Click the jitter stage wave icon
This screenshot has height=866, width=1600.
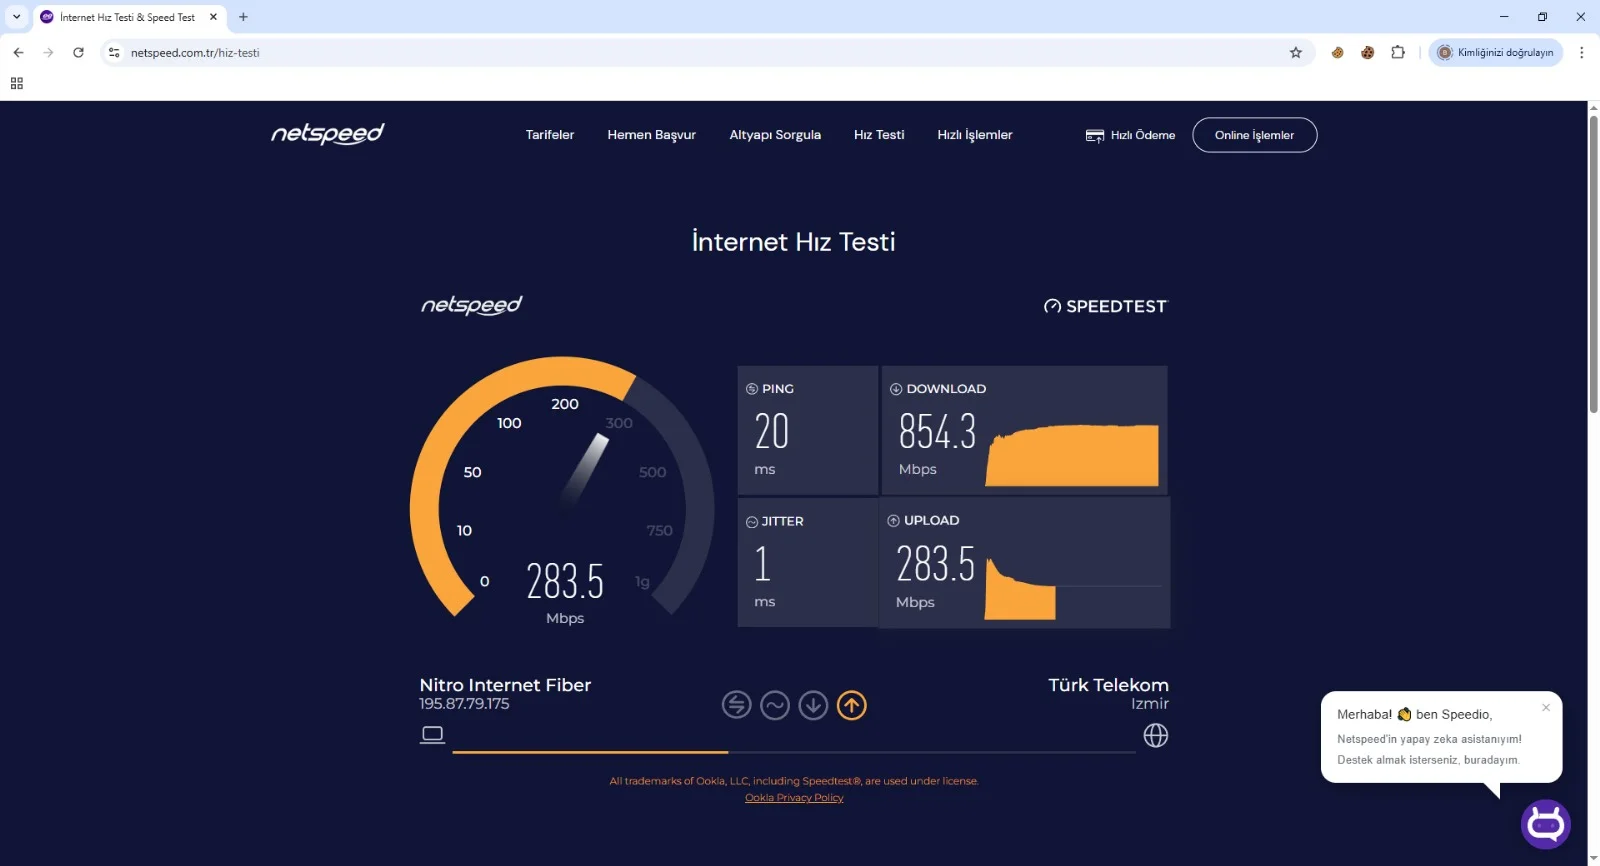pos(775,705)
